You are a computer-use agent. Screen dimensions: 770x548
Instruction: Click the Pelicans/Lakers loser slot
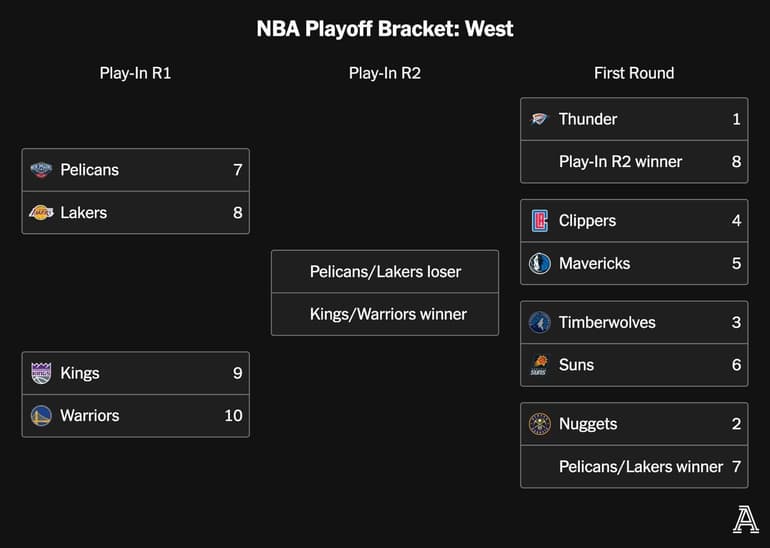pyautogui.click(x=385, y=272)
